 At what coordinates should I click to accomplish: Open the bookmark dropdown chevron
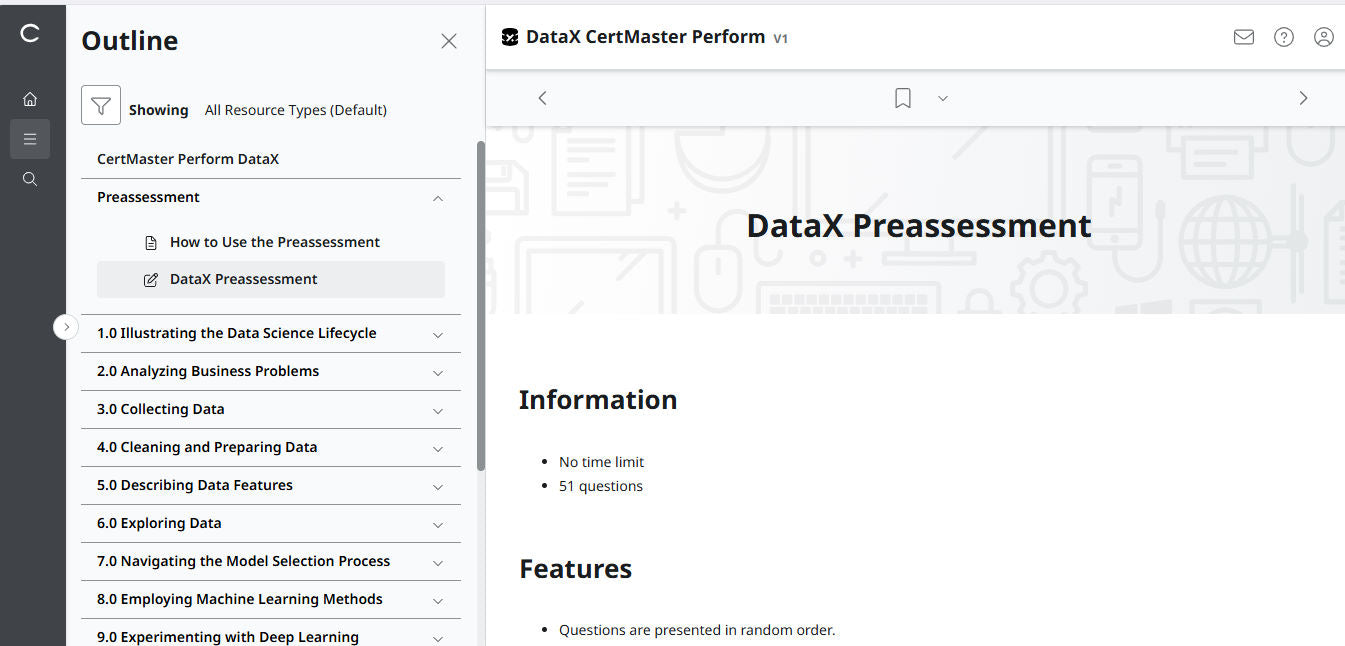pyautogui.click(x=942, y=98)
